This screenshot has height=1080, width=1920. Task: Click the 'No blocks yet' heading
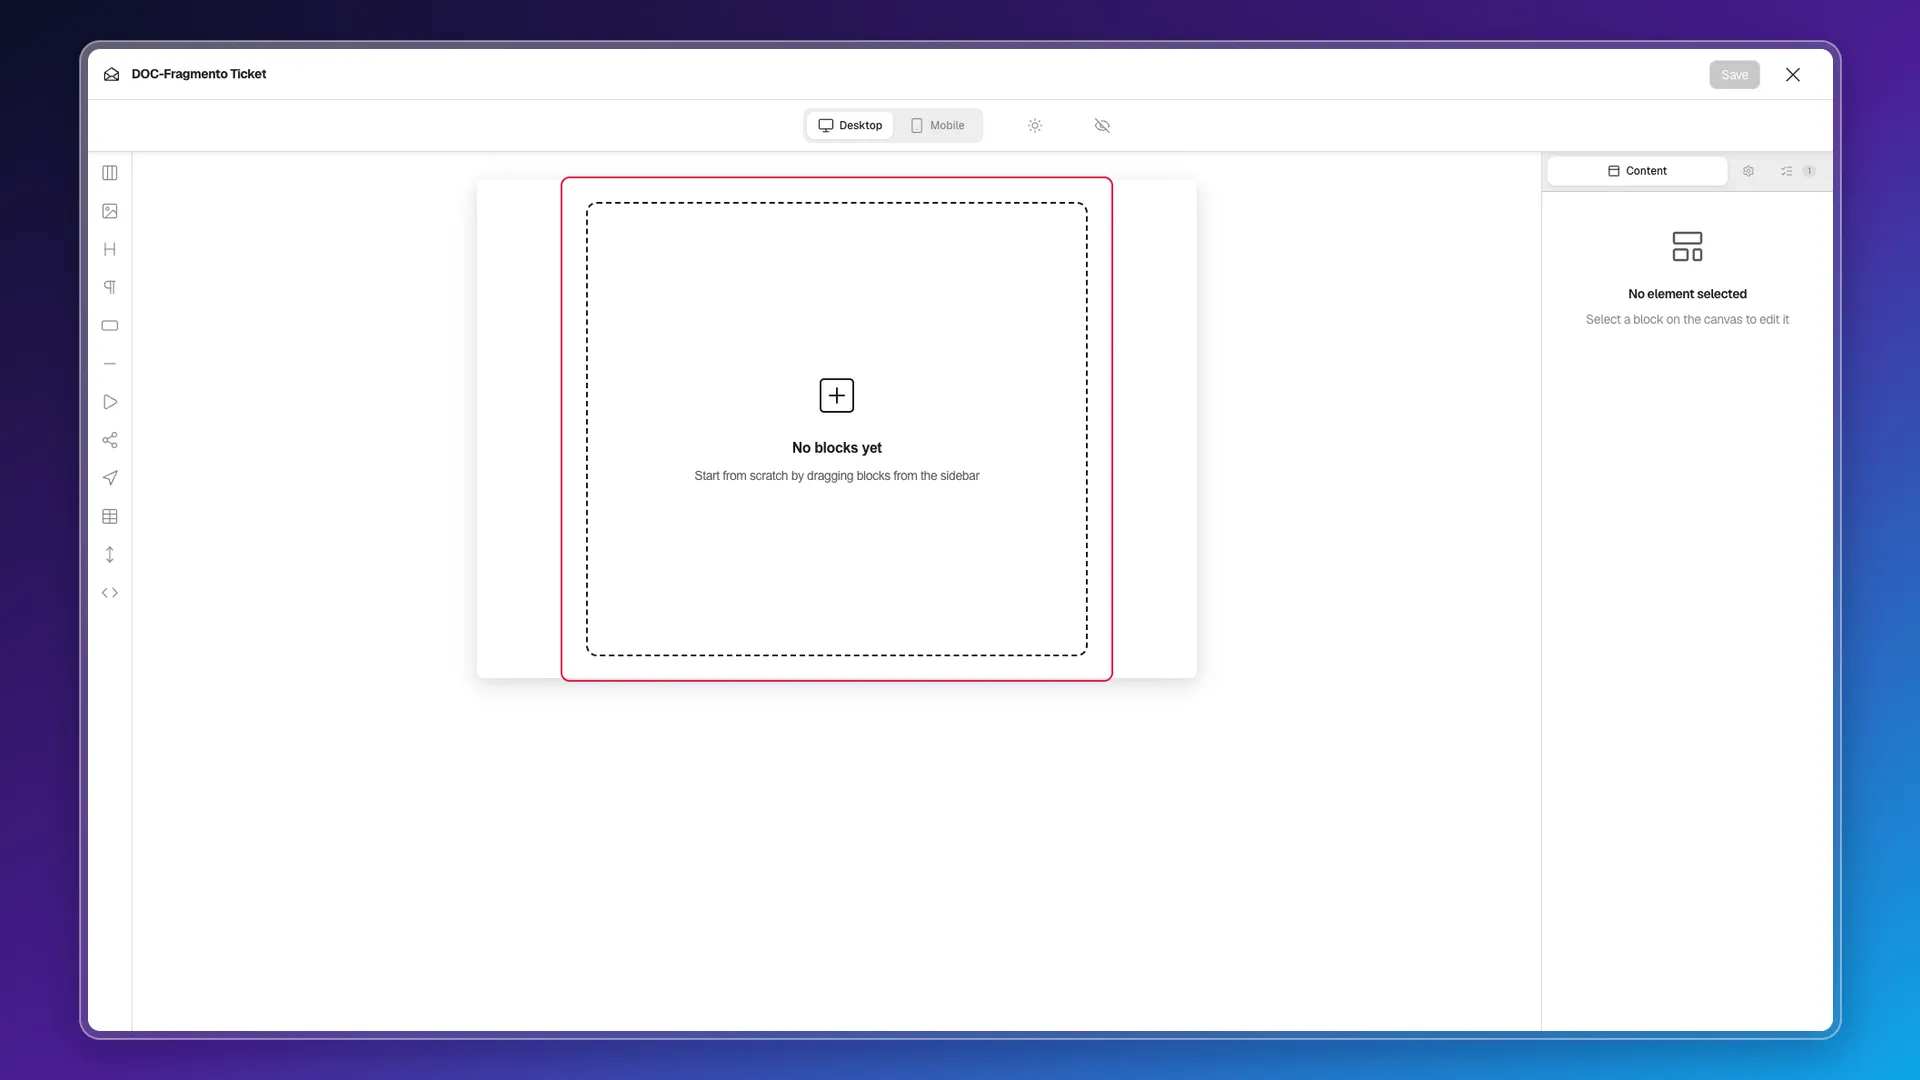837,448
